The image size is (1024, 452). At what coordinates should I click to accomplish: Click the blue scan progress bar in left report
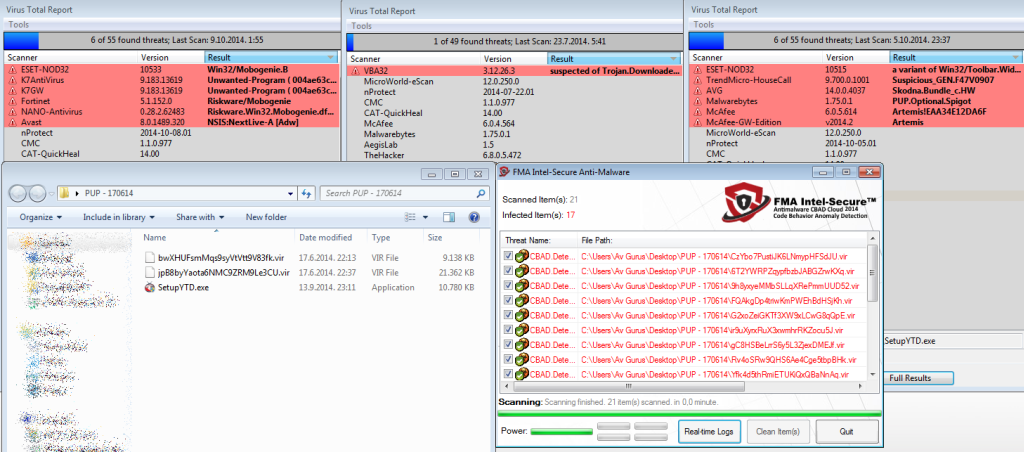click(x=22, y=40)
